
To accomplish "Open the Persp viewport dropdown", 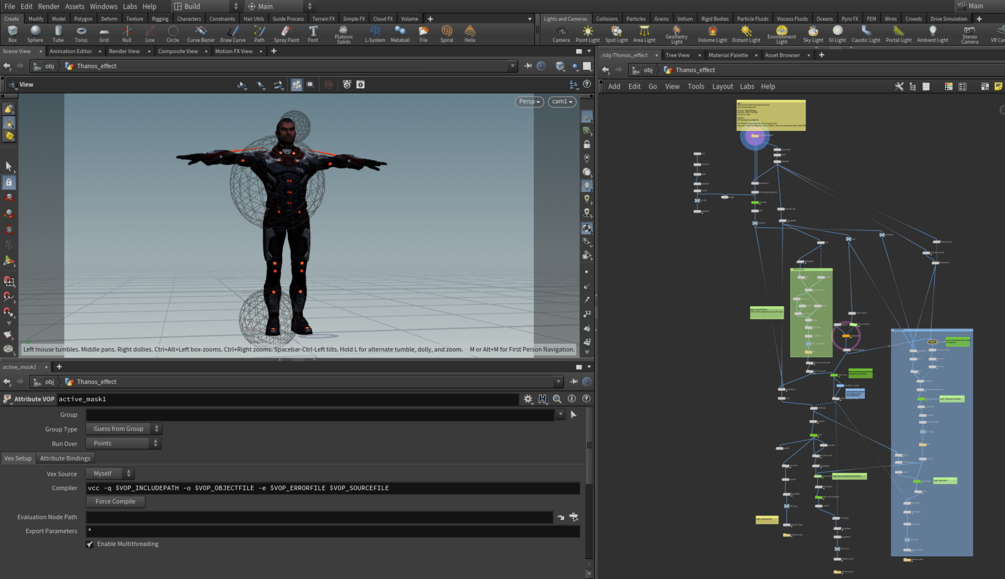I will (529, 102).
